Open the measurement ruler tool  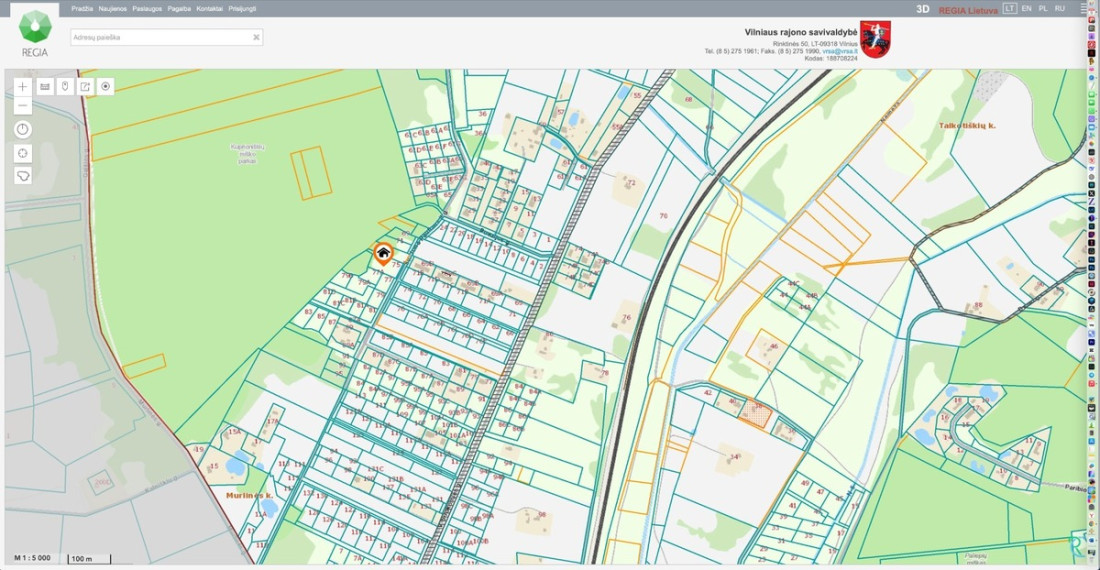pyautogui.click(x=45, y=86)
